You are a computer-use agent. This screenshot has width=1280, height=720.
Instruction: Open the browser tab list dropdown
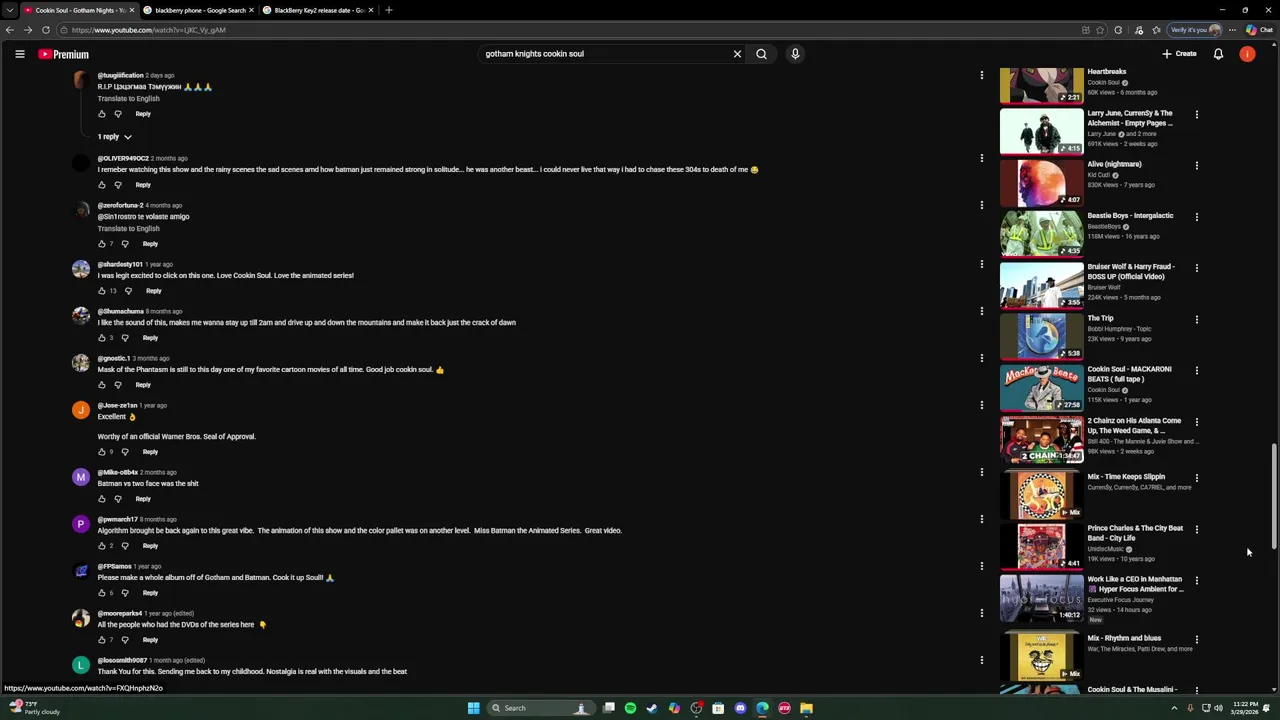tap(9, 10)
